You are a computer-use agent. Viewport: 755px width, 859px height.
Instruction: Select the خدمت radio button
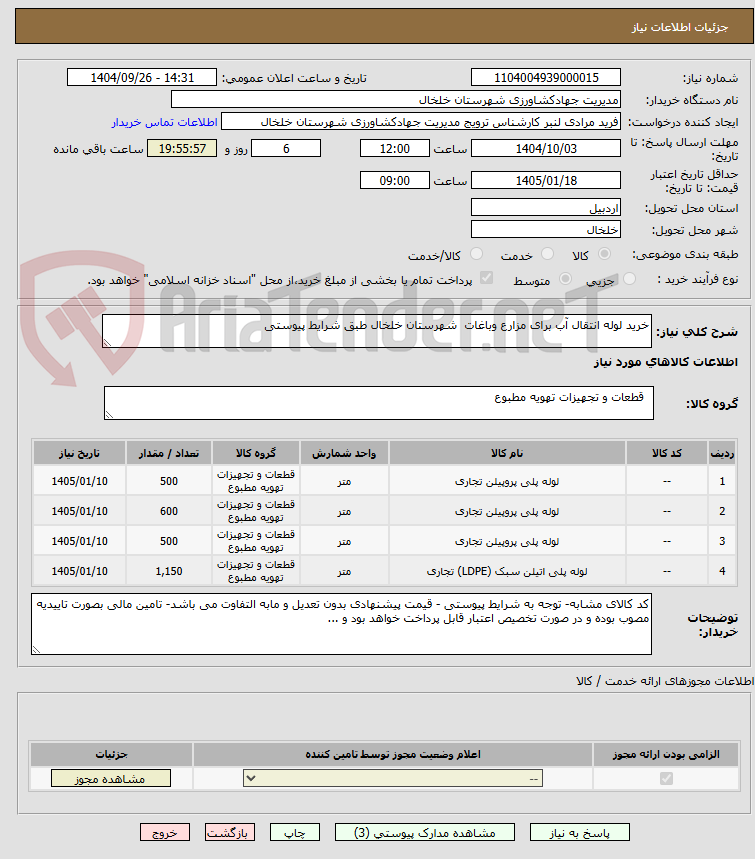point(547,254)
